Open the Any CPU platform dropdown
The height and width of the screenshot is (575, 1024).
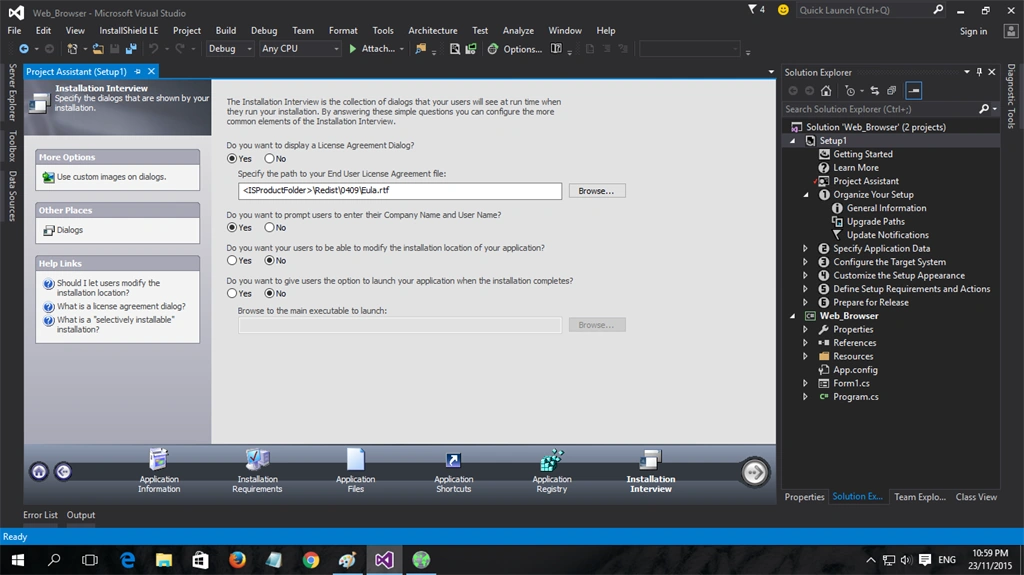300,48
